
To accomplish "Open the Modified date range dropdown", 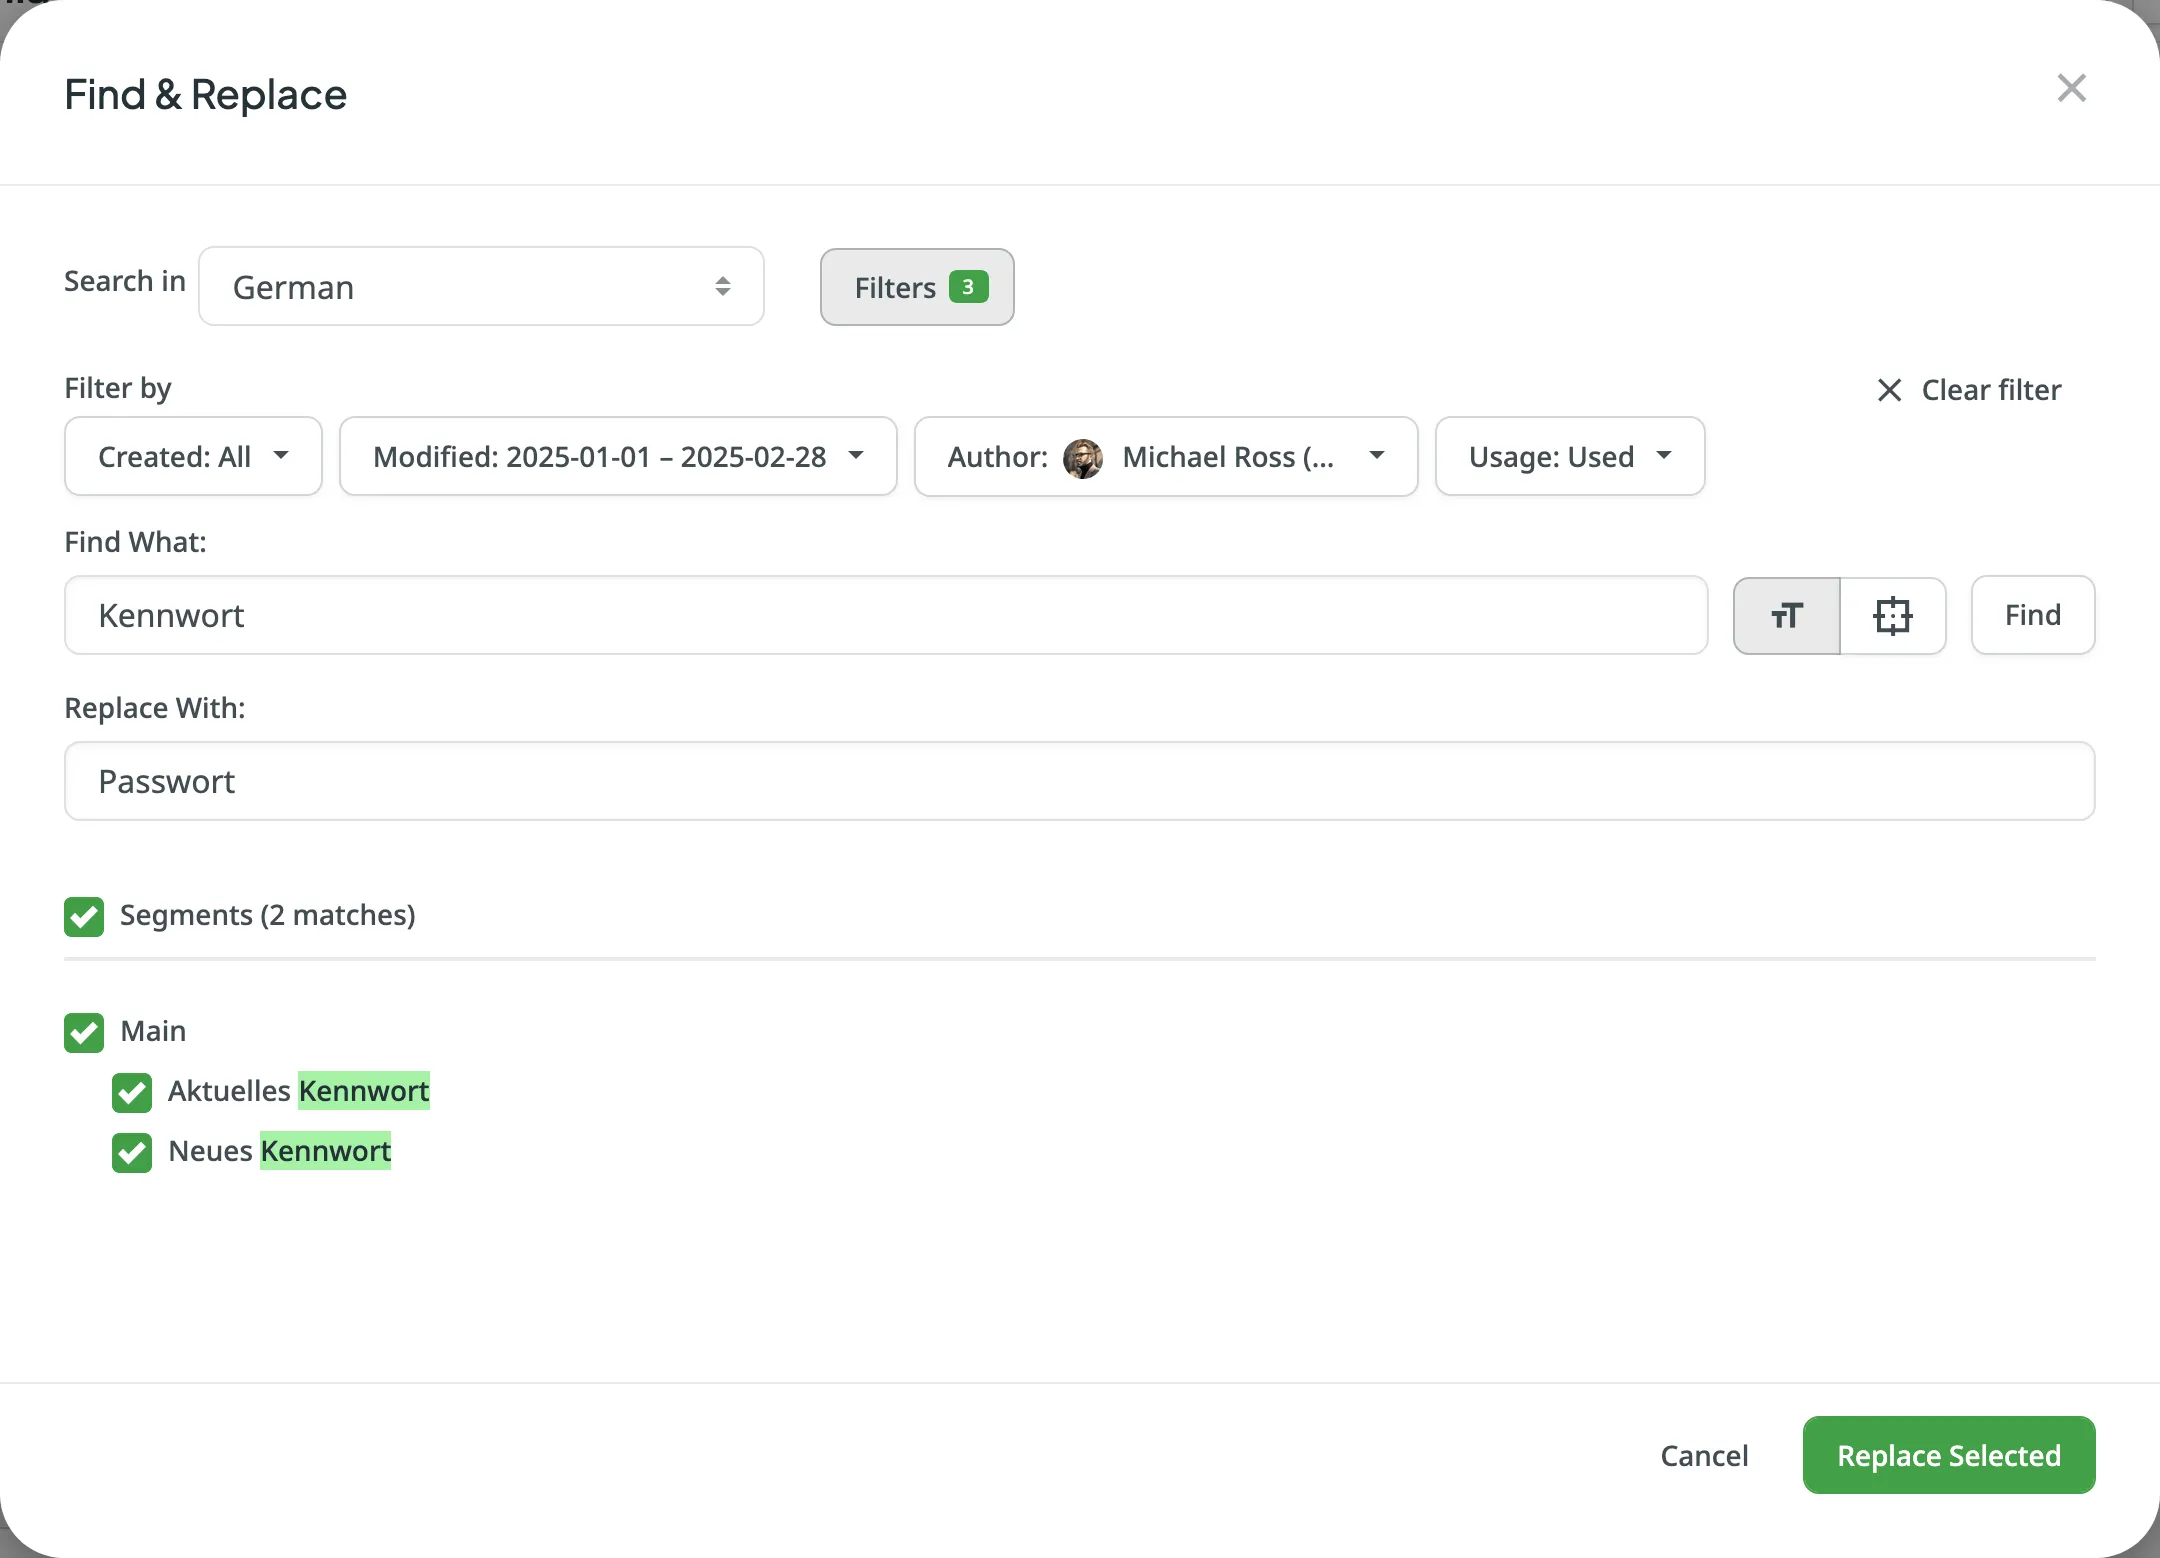I will pos(618,457).
